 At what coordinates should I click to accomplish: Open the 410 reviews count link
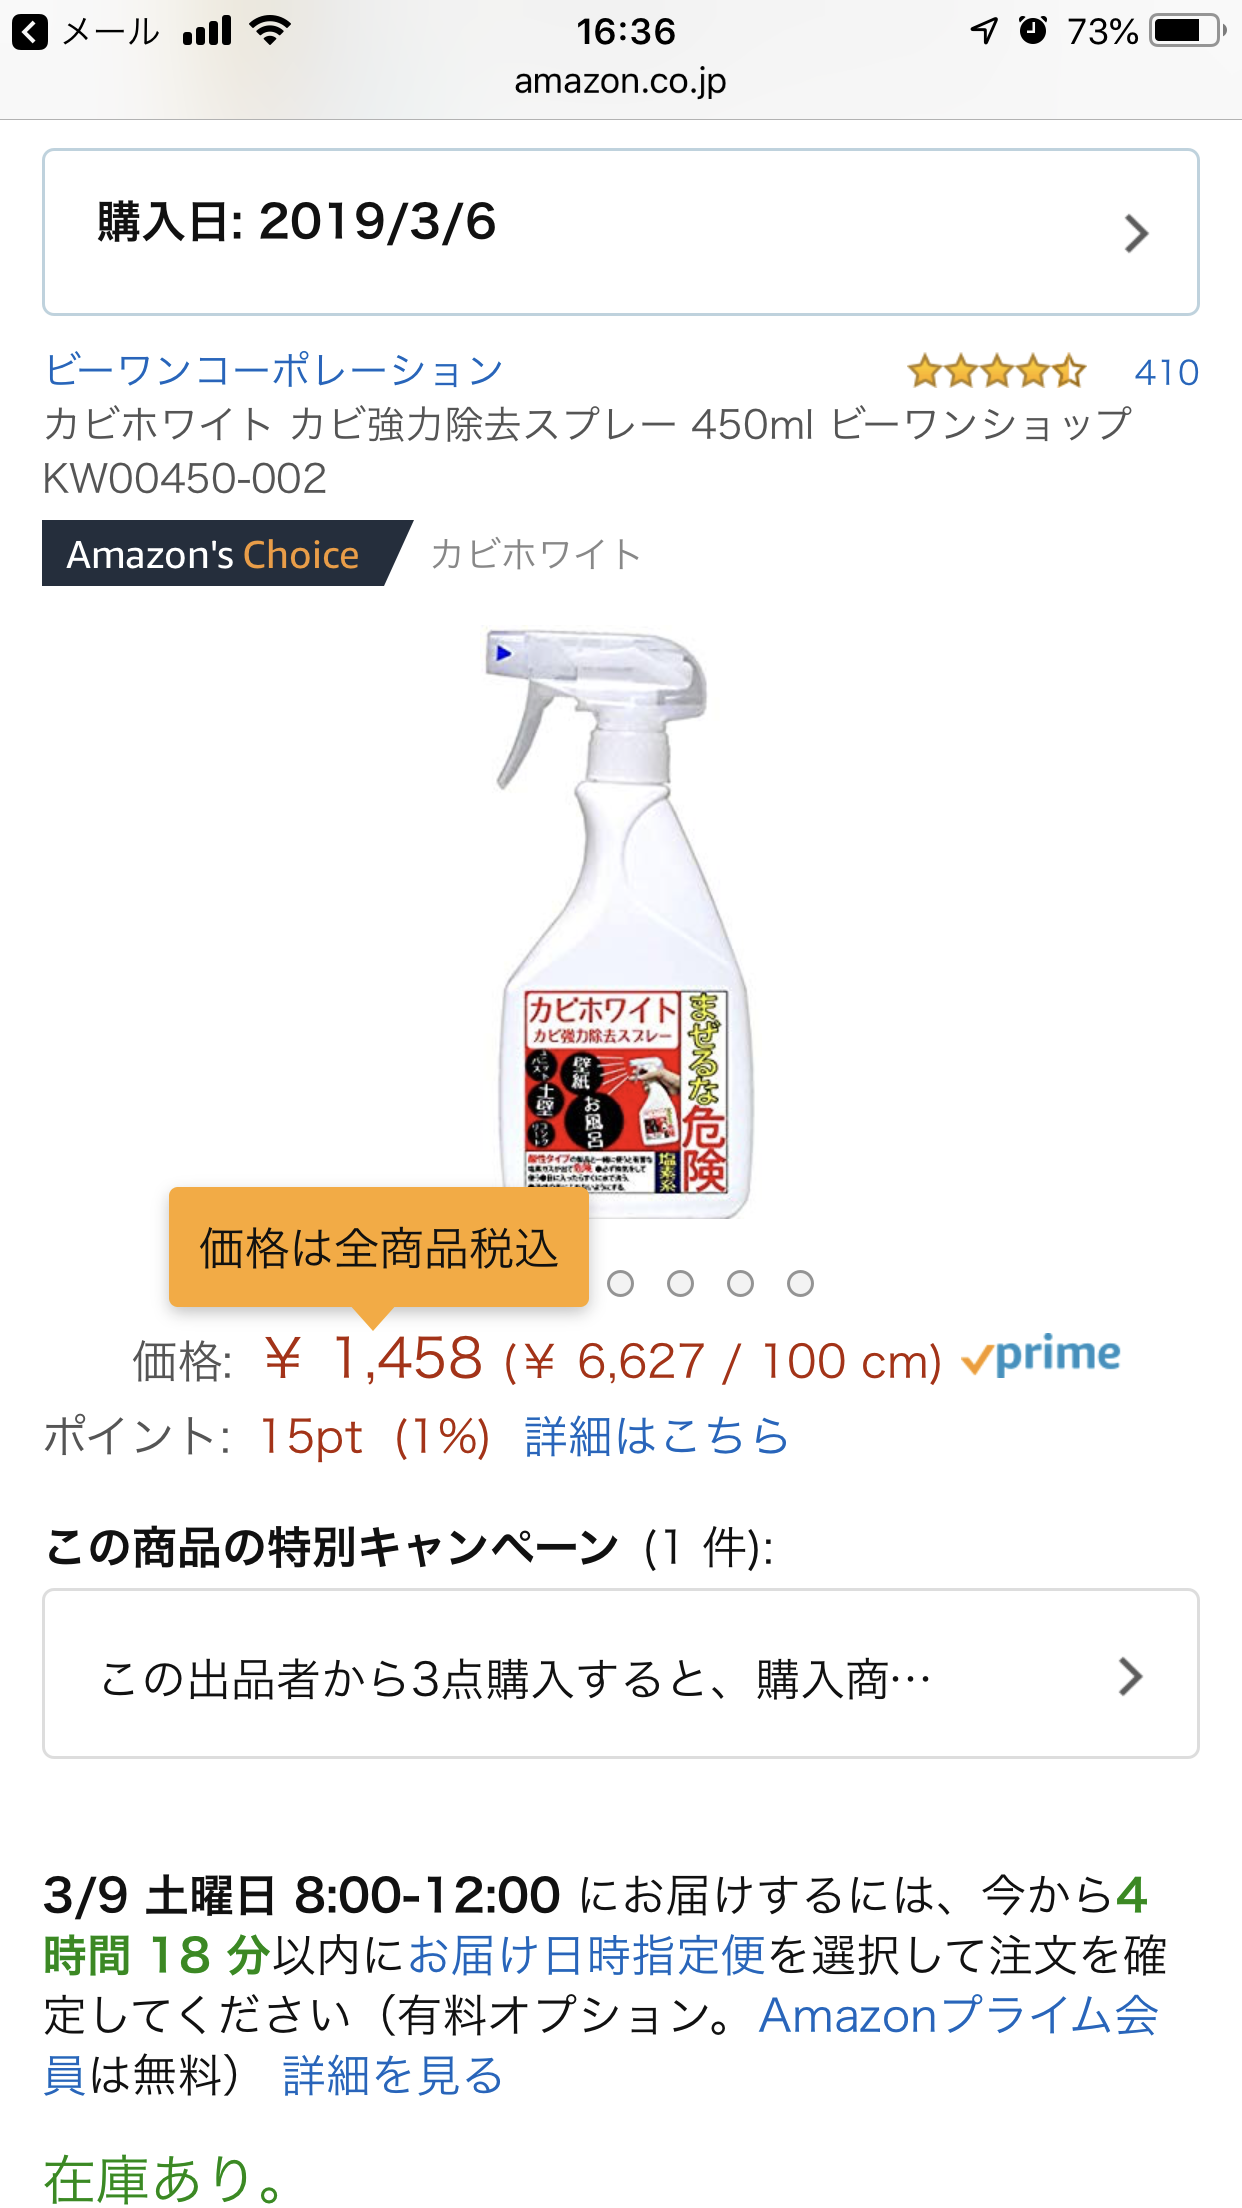pyautogui.click(x=1166, y=372)
